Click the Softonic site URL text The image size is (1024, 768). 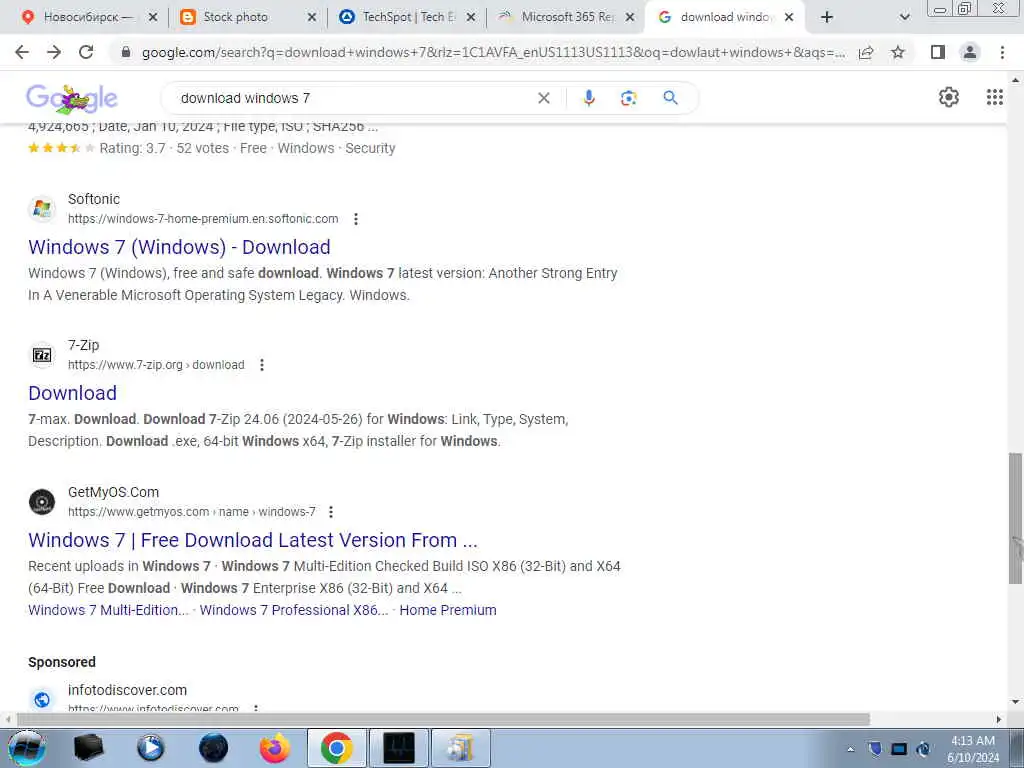click(203, 219)
